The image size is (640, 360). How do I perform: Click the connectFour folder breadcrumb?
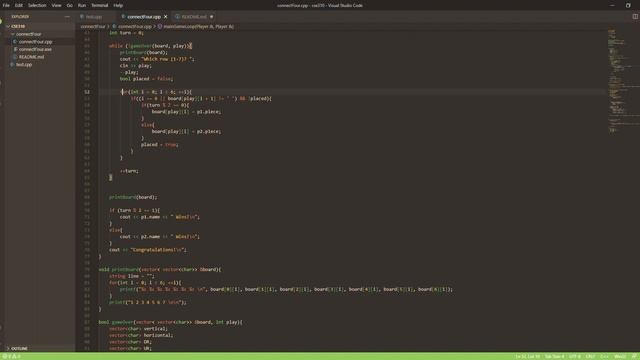point(93,27)
